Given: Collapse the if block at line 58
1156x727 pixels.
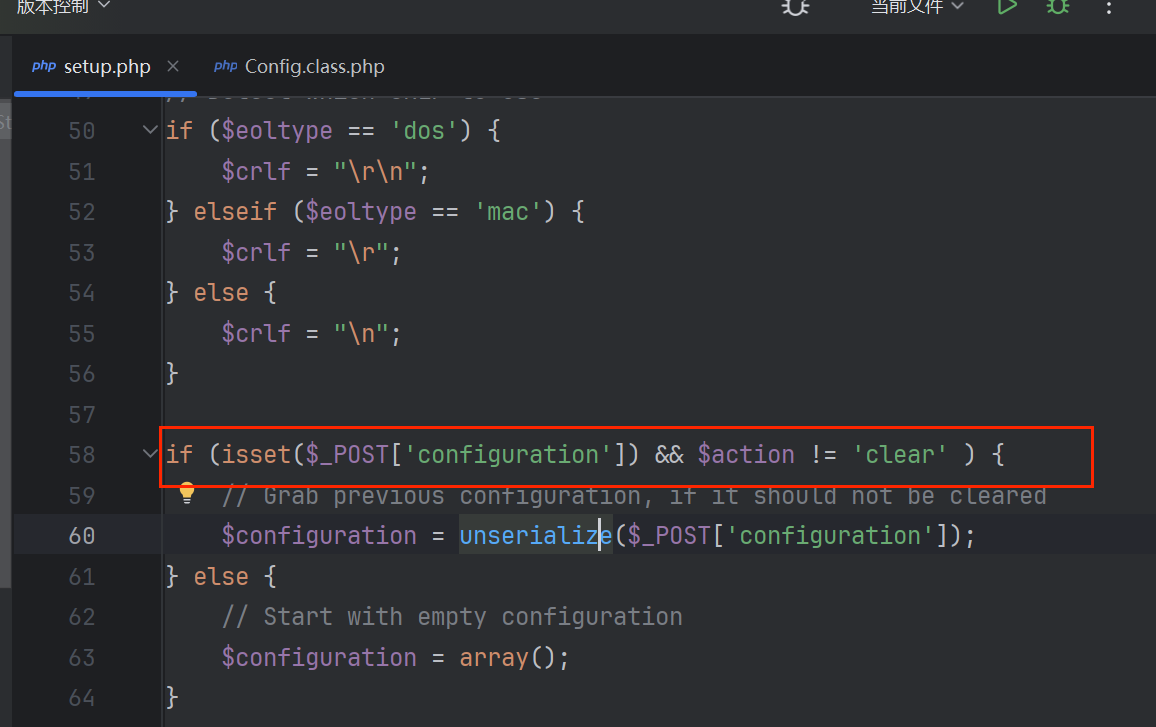Looking at the screenshot, I should coord(150,454).
